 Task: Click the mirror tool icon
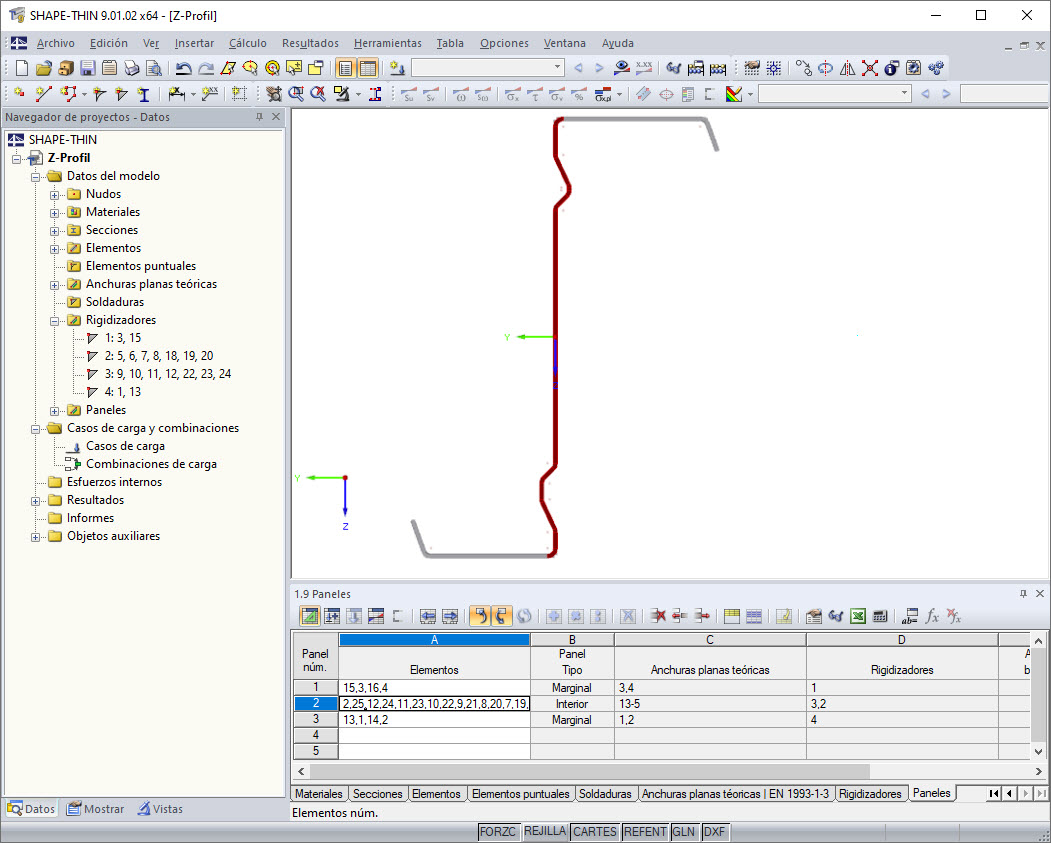click(x=847, y=68)
